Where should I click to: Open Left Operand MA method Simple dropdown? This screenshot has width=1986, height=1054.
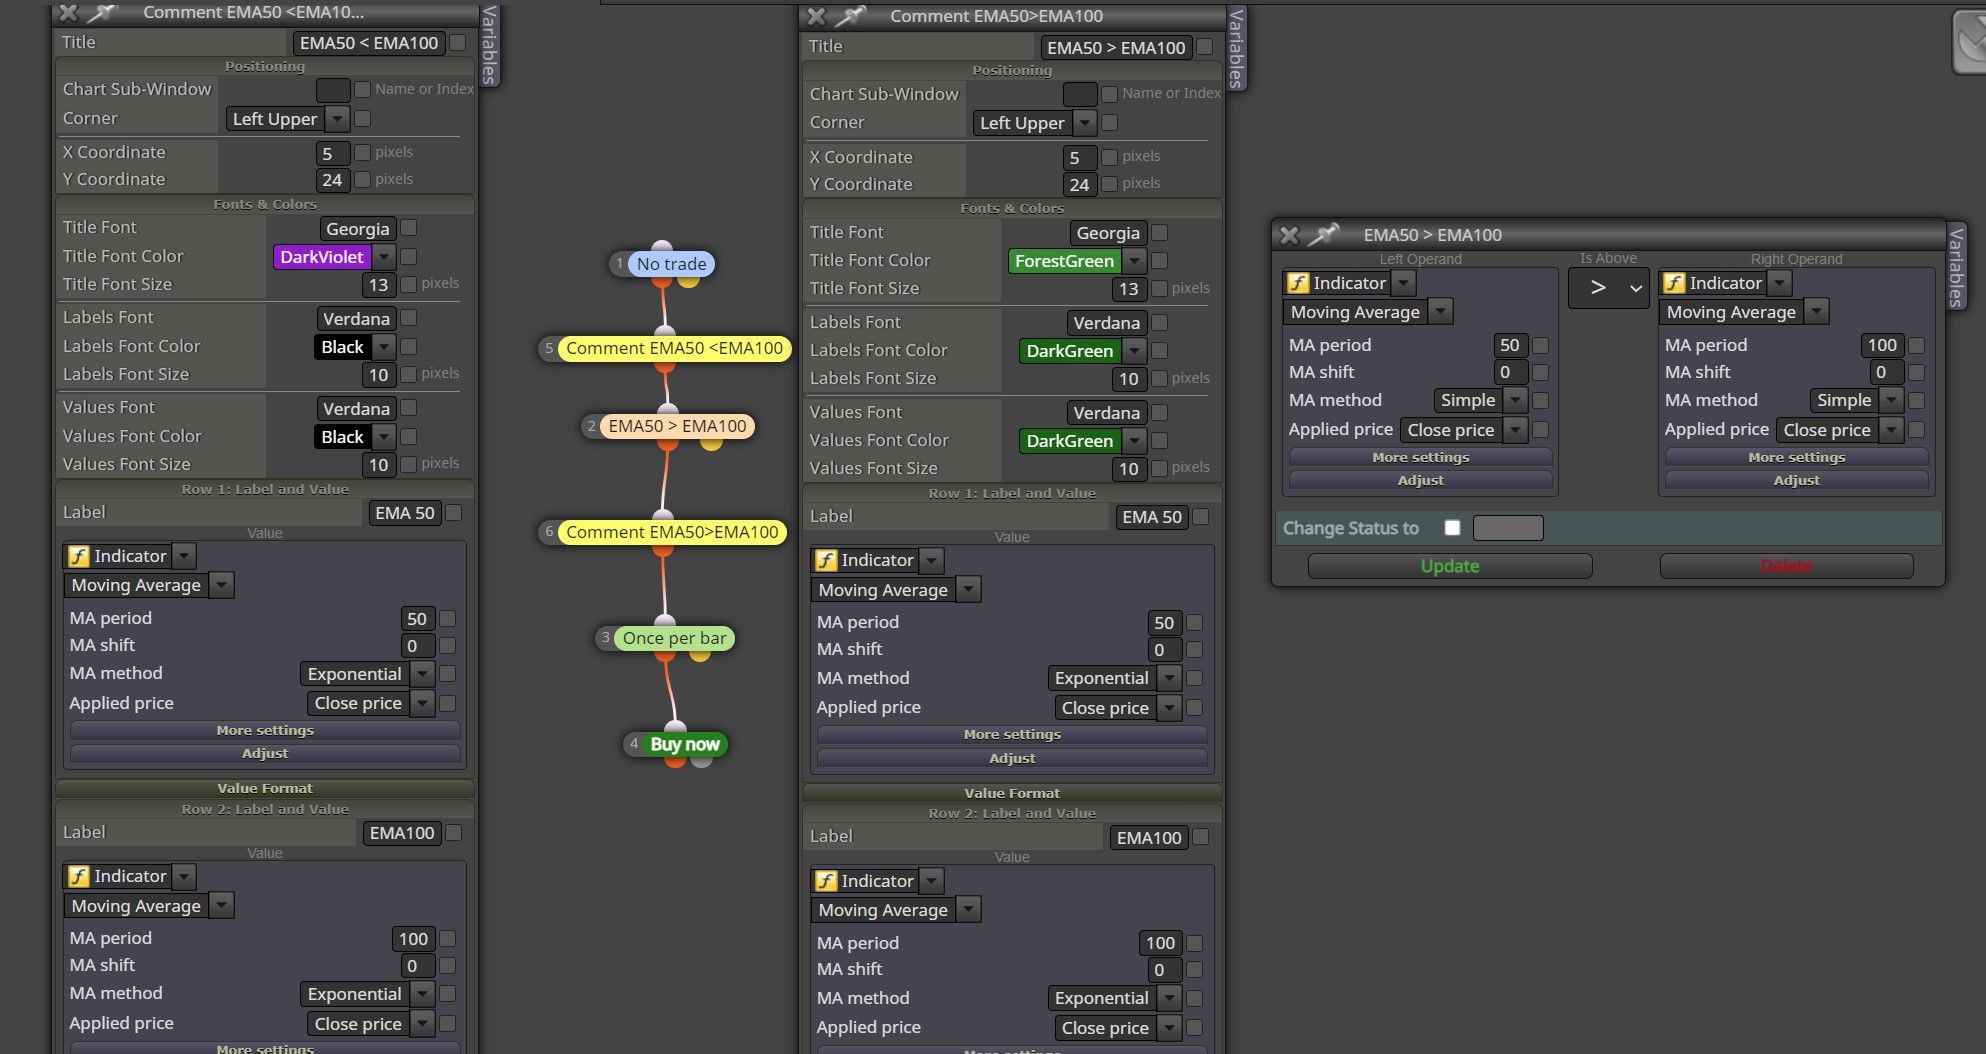(1480, 400)
